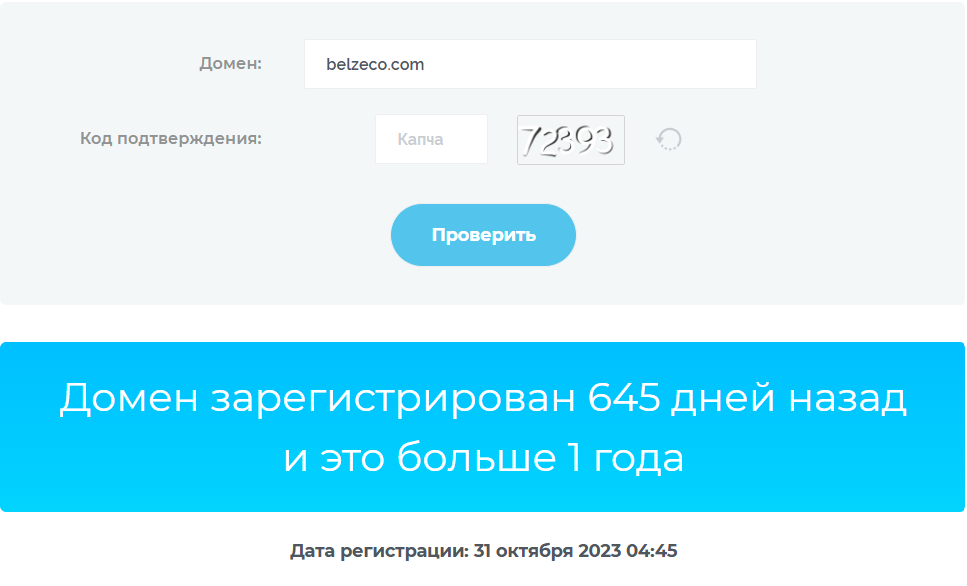The image size is (967, 586).
Task: Focus the Капча input field
Action: click(x=431, y=139)
